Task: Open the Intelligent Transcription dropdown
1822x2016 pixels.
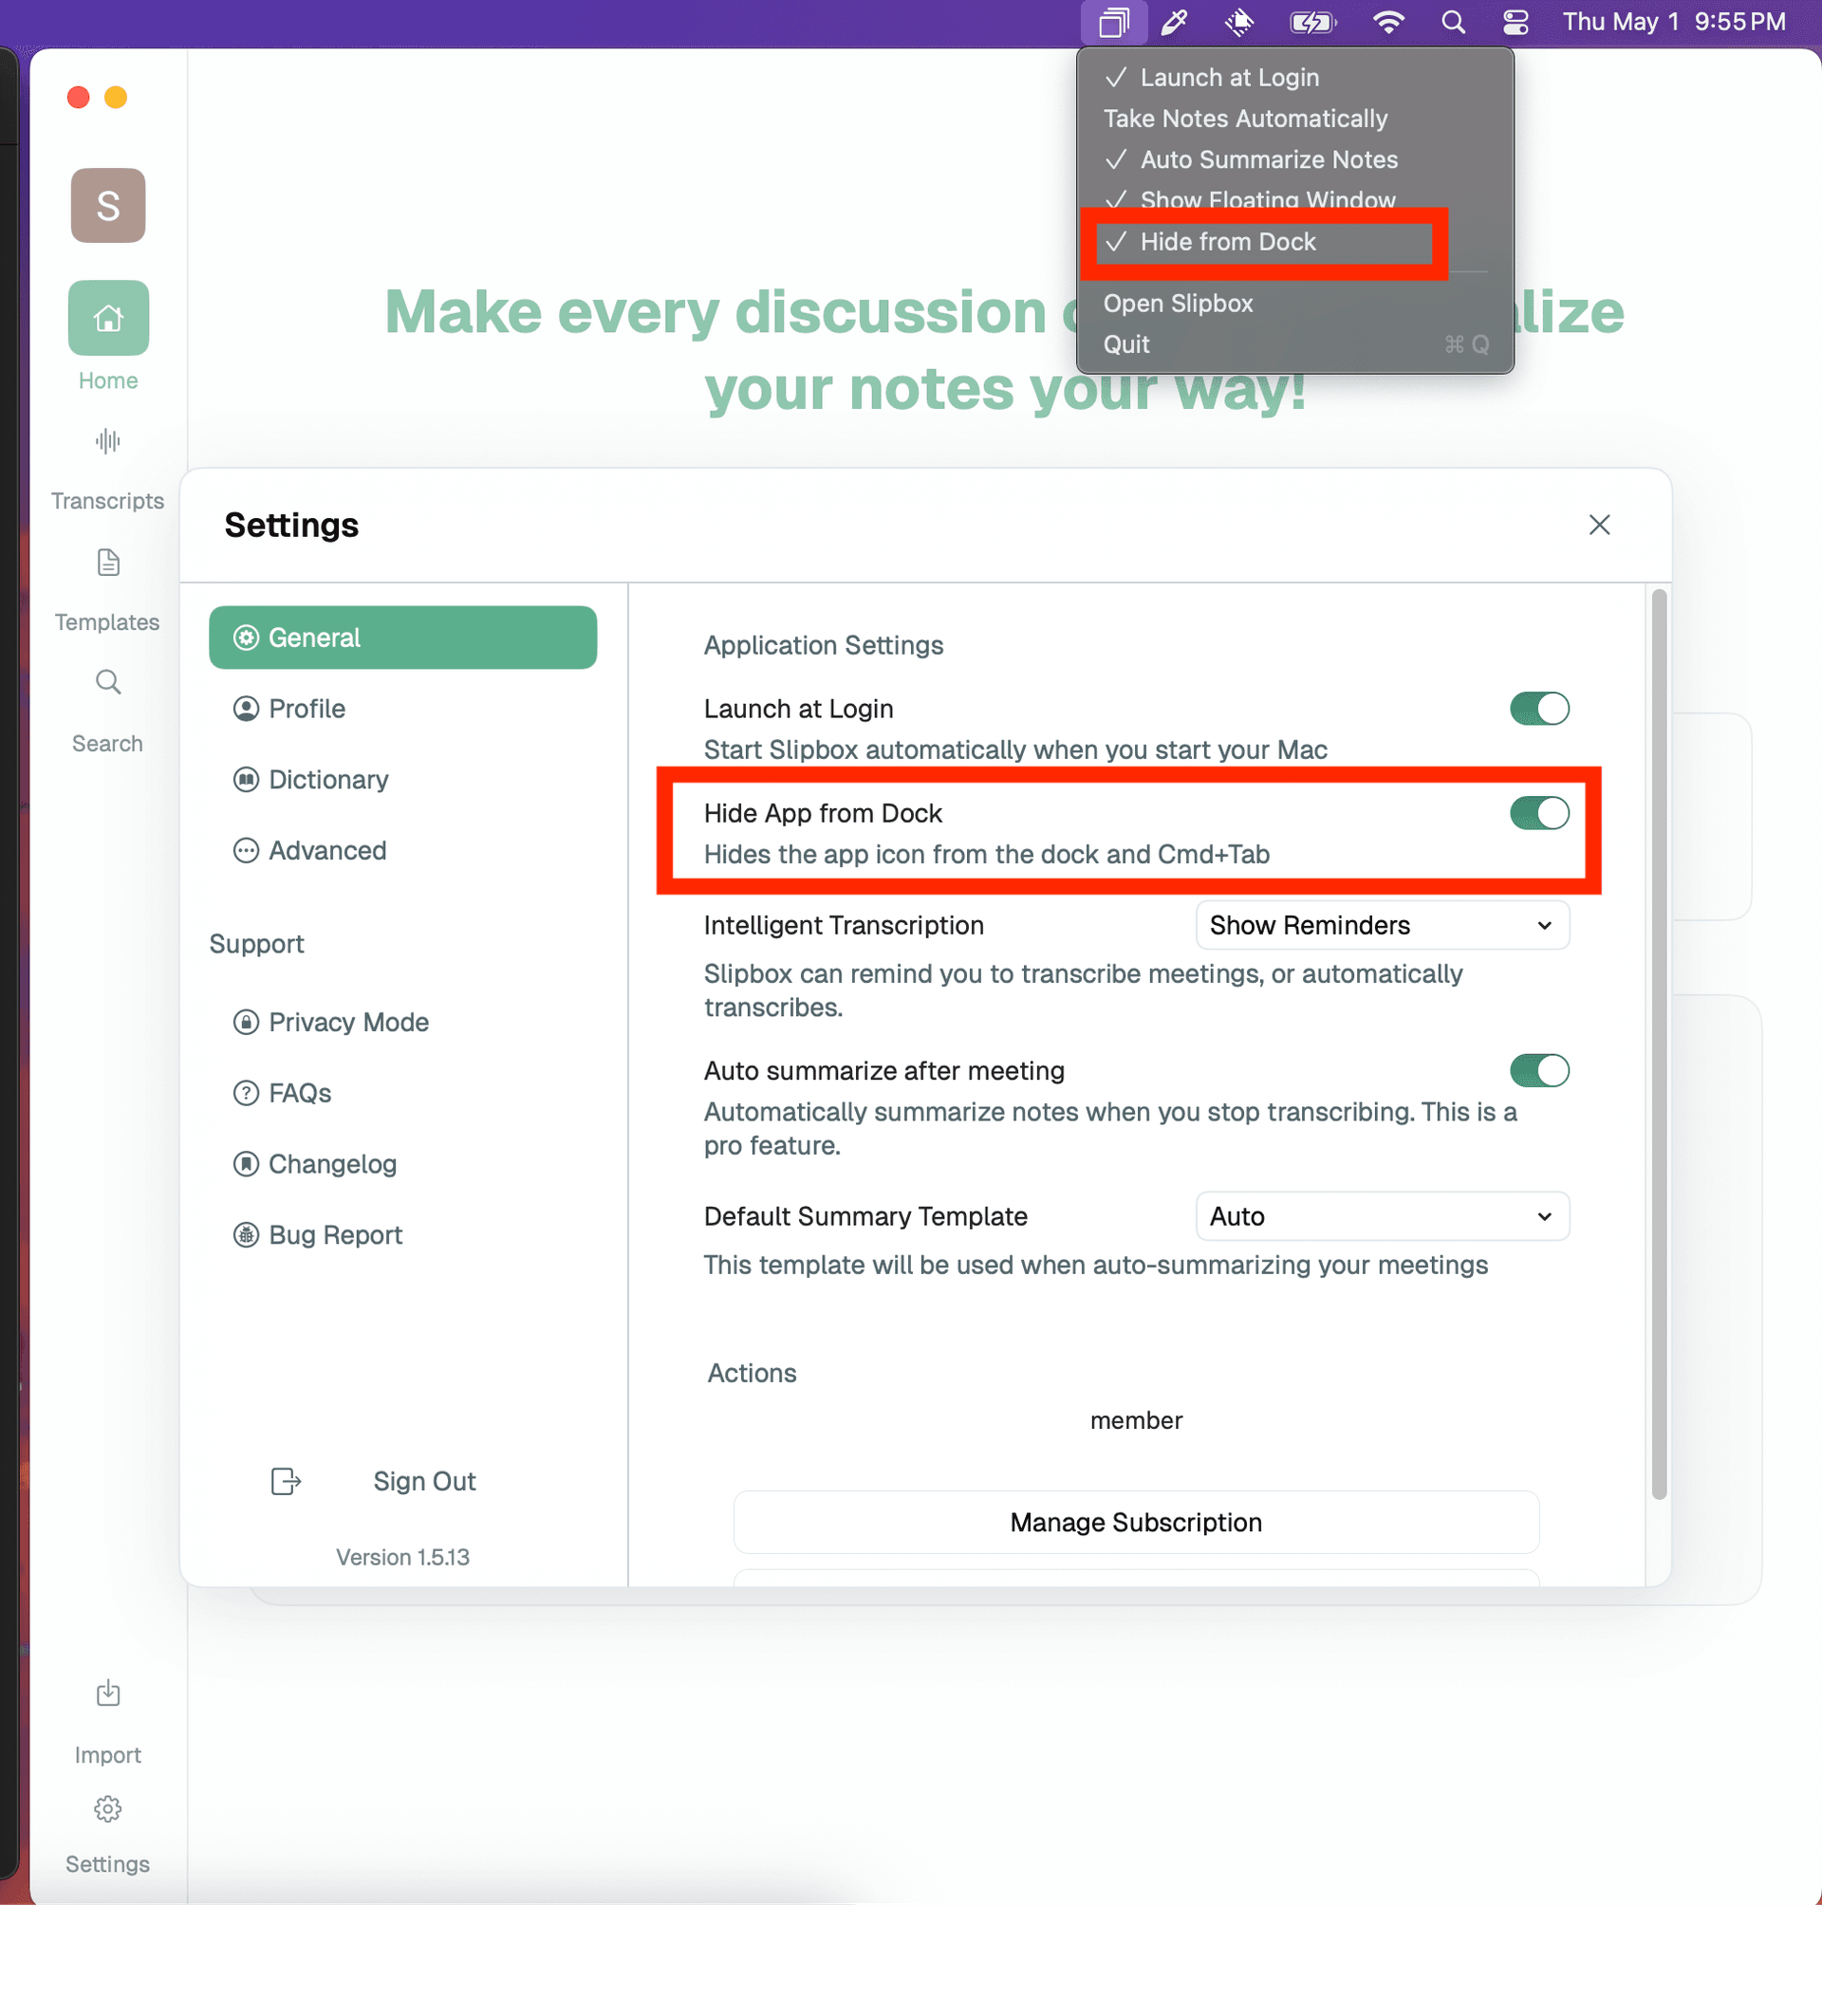Action: click(x=1381, y=925)
